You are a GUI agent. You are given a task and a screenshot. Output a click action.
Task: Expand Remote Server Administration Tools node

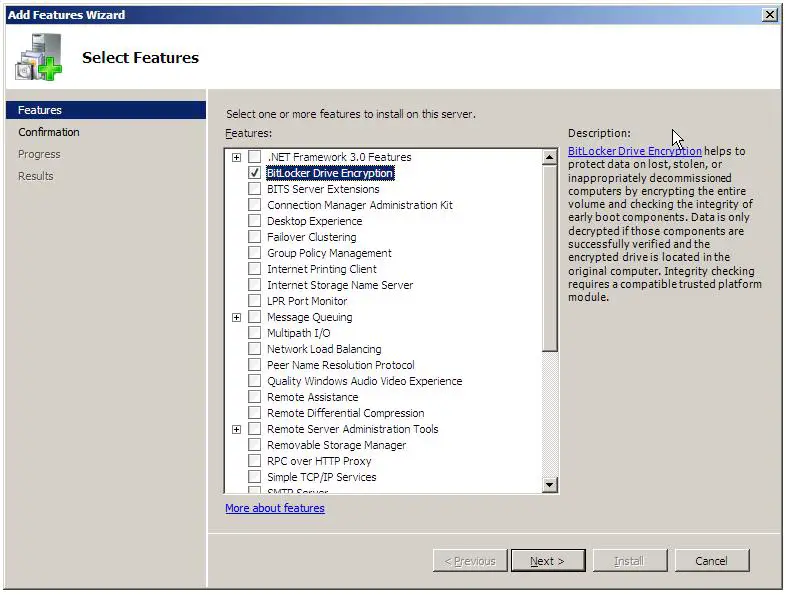pos(237,429)
